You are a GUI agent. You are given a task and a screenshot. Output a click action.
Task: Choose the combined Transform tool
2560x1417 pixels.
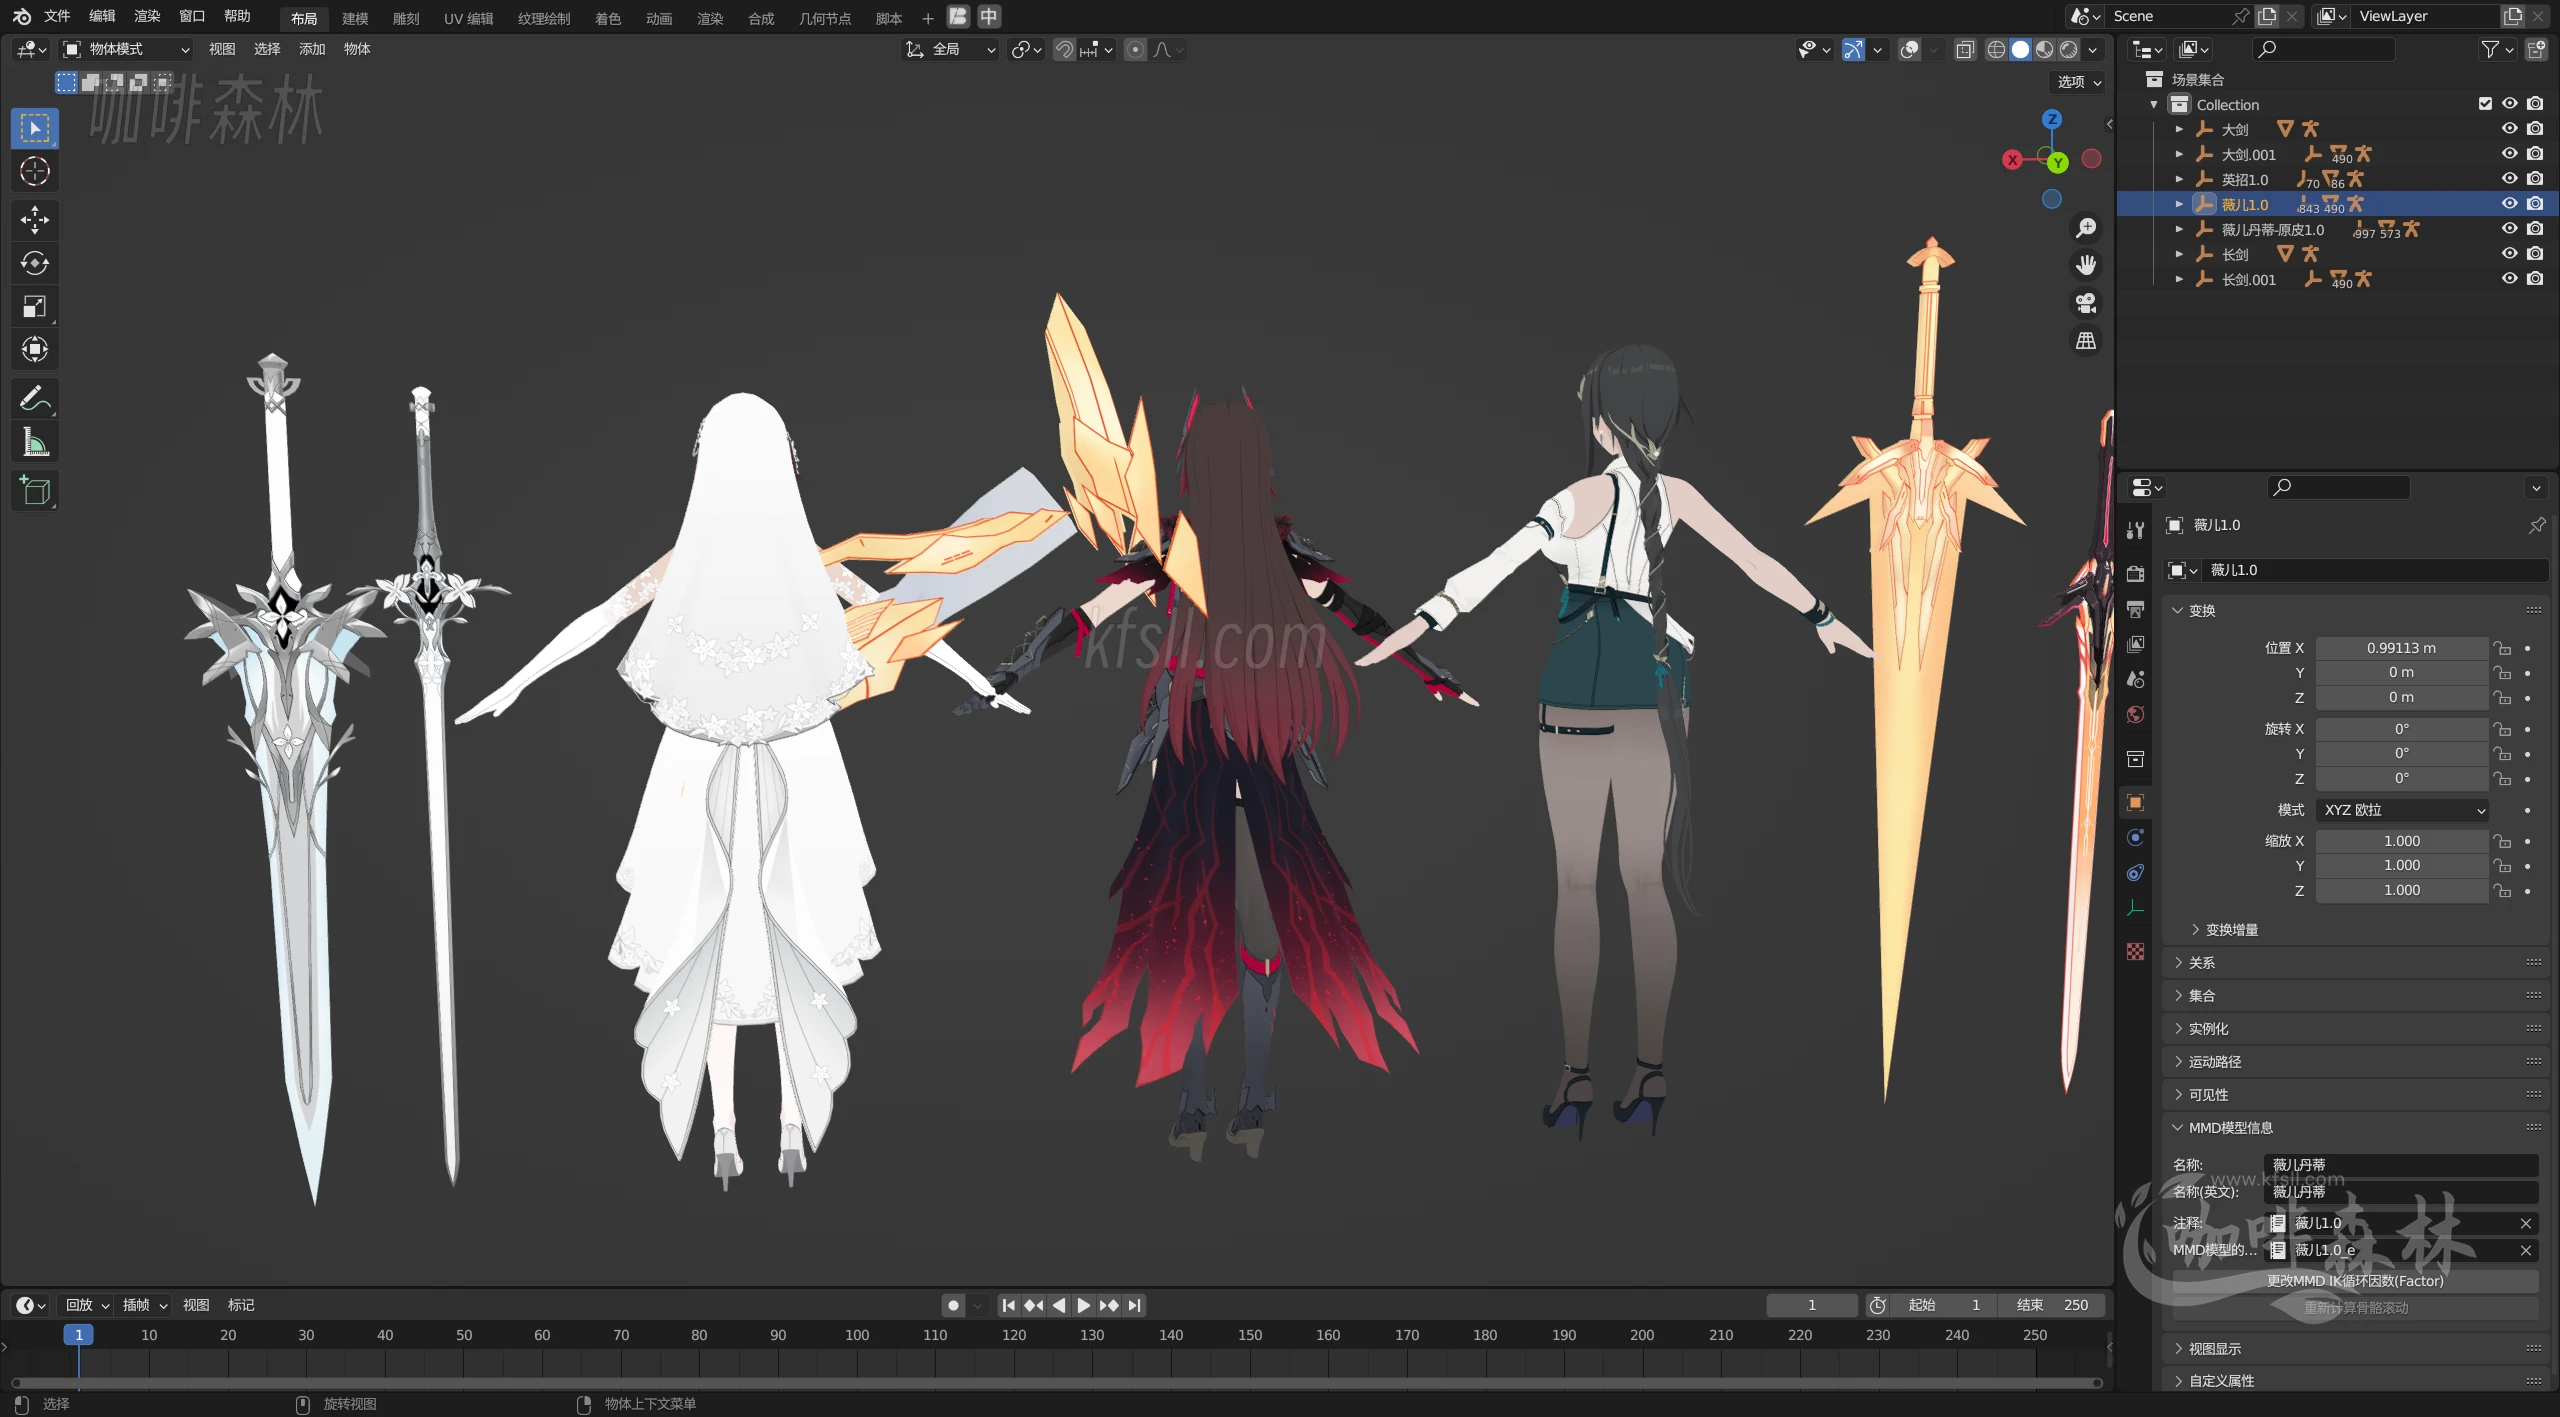click(35, 349)
